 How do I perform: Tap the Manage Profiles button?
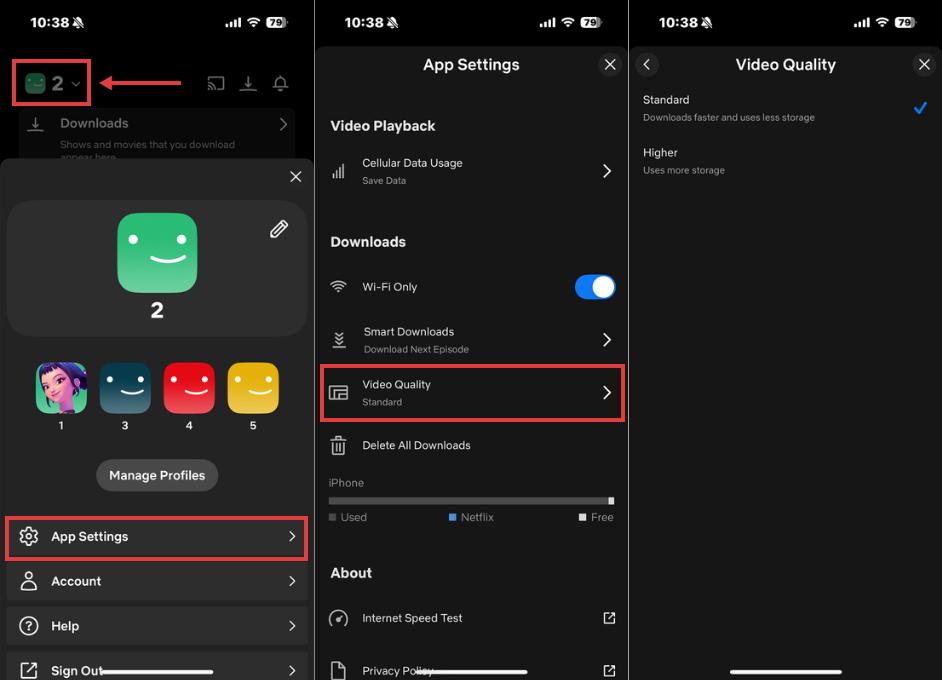point(157,475)
